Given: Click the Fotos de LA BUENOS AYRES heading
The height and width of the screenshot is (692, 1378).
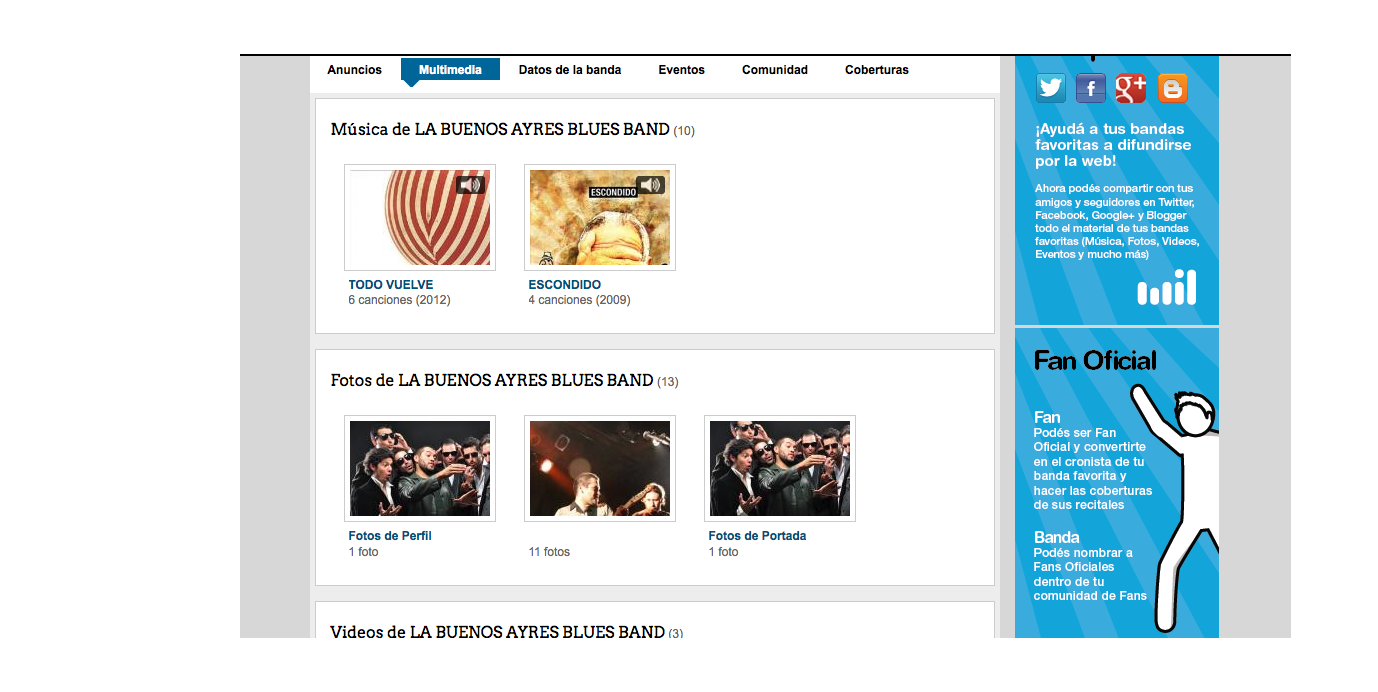Looking at the screenshot, I should [x=492, y=381].
